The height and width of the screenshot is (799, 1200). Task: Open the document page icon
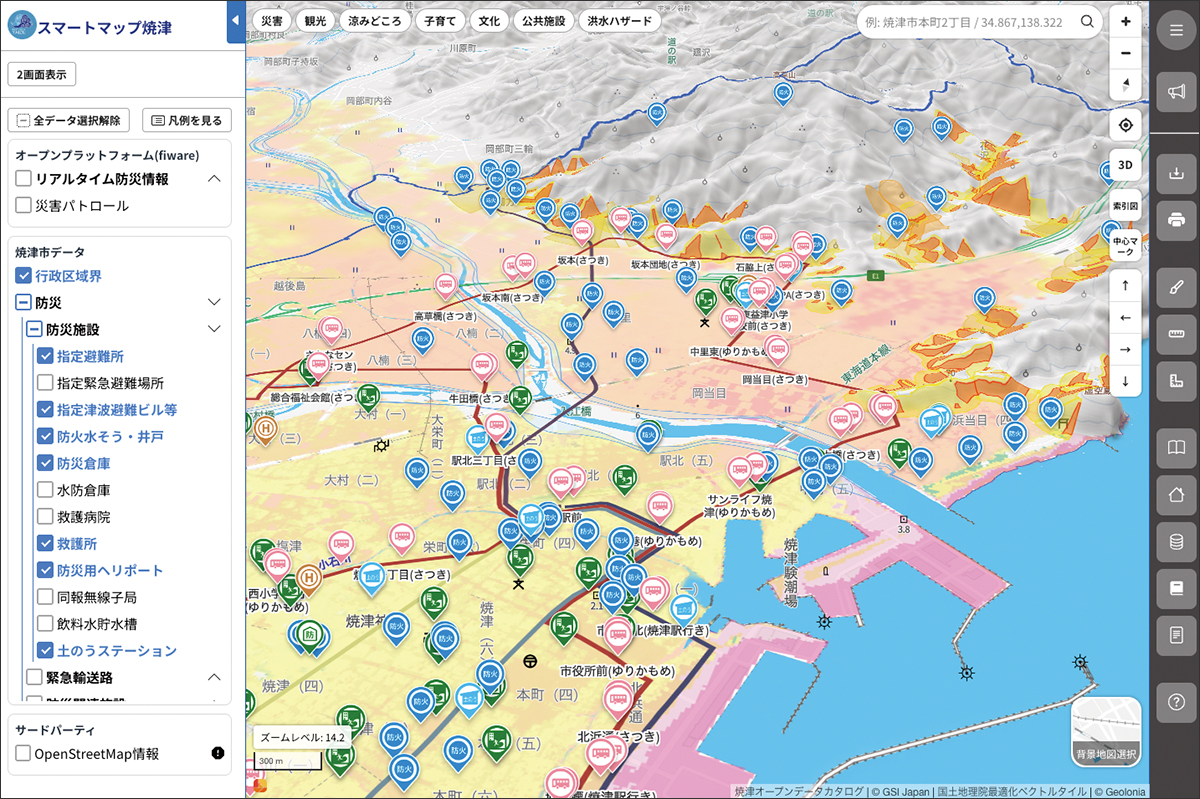tap(1175, 635)
